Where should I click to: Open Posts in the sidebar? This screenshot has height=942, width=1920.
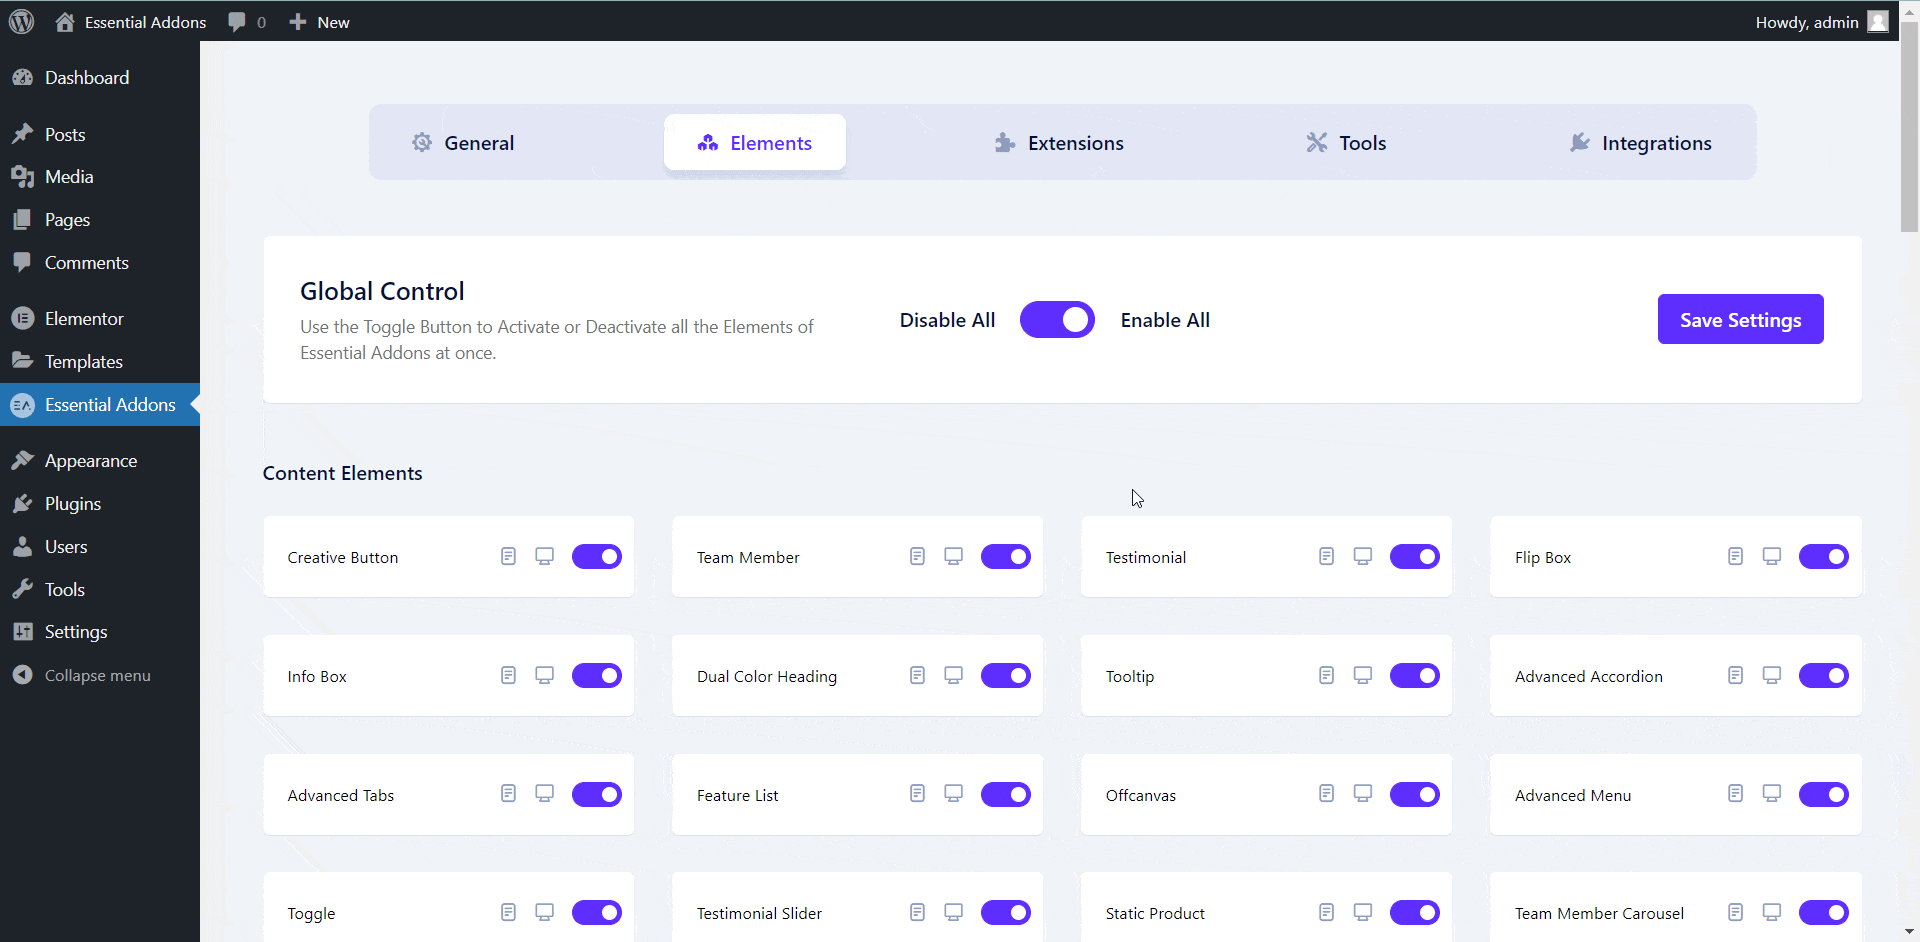coord(100,134)
